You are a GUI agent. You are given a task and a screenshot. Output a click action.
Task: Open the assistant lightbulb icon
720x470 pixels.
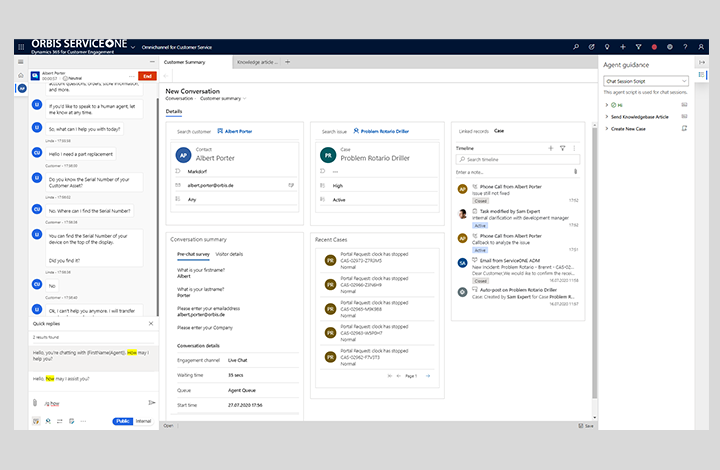tap(607, 47)
